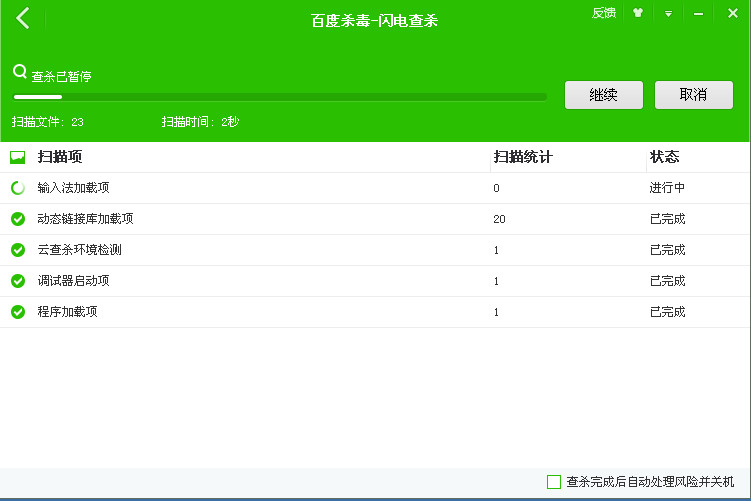
Task: Click the 百度杀毒-闪电查杀 title text
Action: (374, 21)
